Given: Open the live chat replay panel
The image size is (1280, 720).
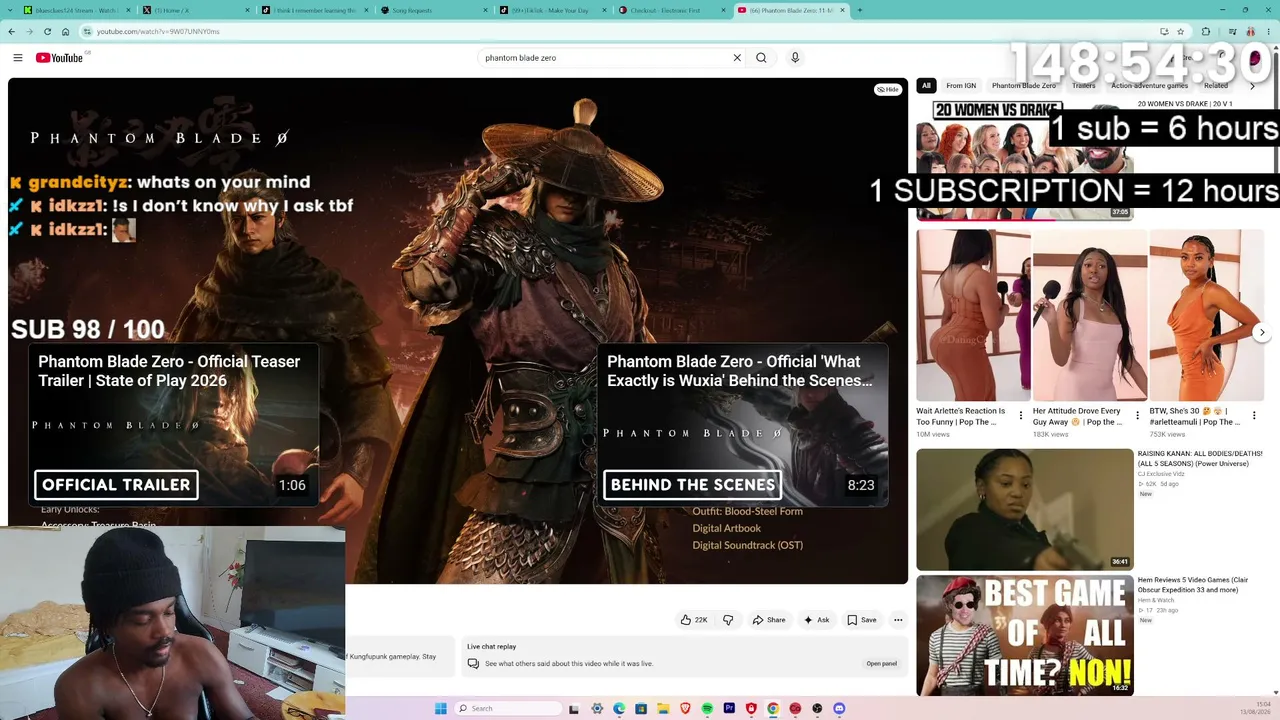Looking at the screenshot, I should [881, 664].
